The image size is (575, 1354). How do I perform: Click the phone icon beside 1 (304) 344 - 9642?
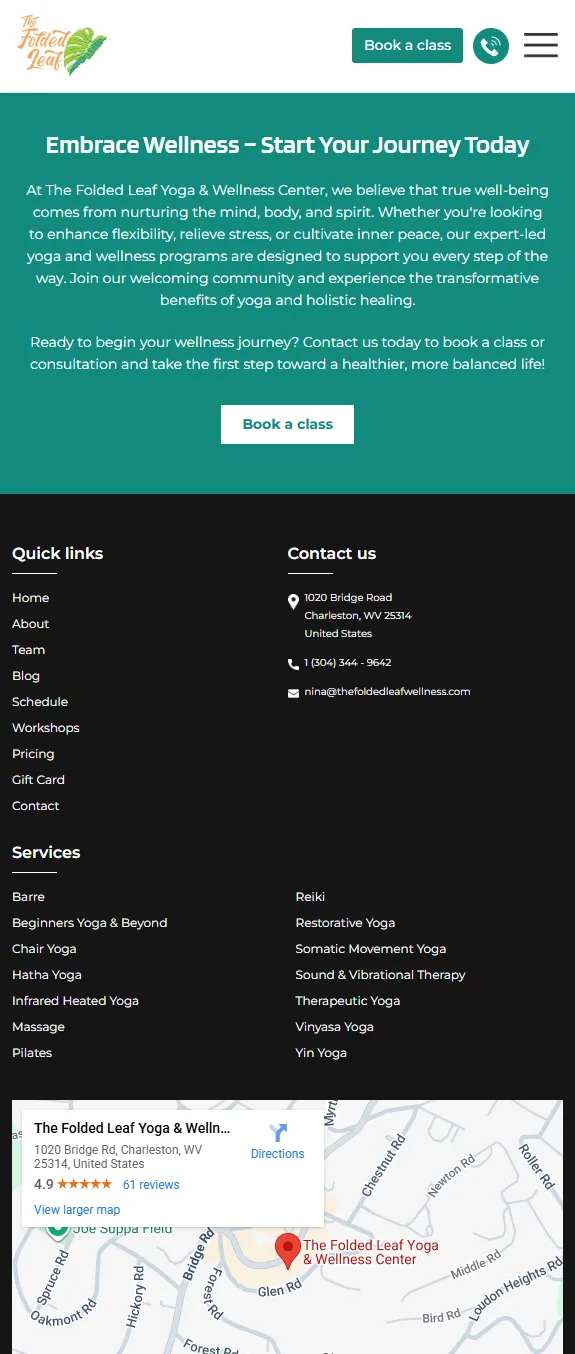[x=293, y=664]
